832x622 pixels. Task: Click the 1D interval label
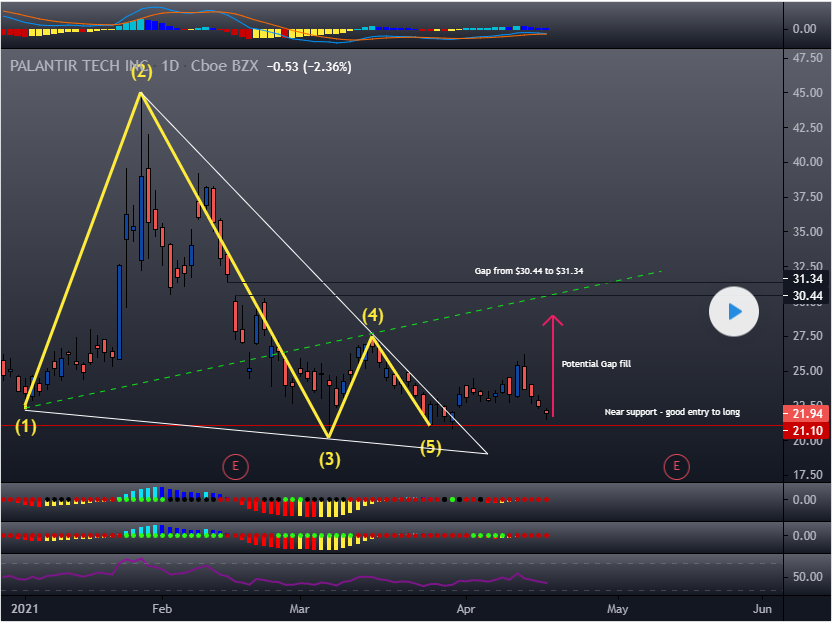pos(171,67)
